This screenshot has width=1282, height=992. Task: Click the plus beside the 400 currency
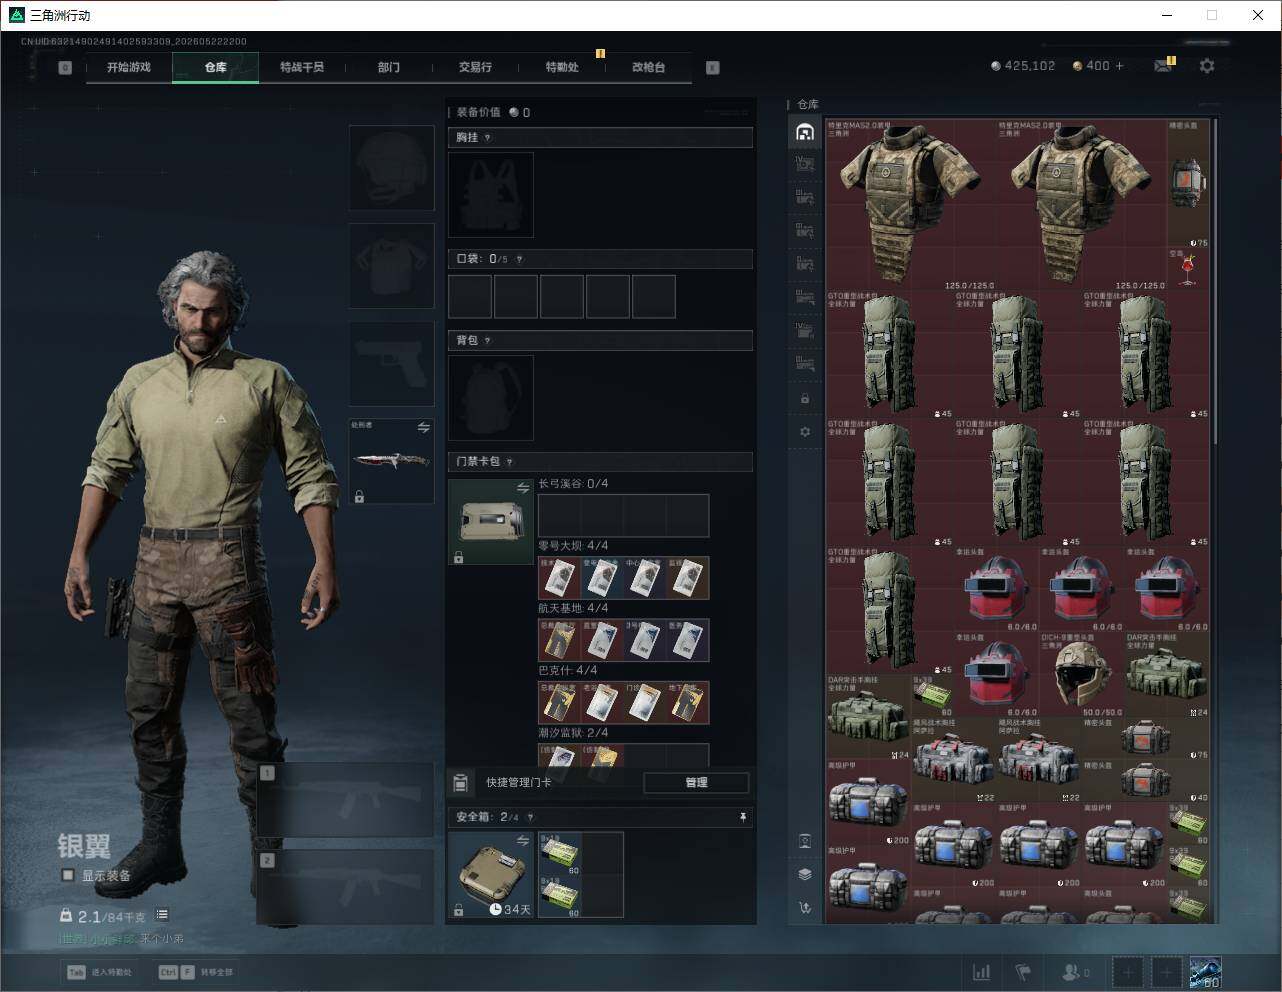pyautogui.click(x=1119, y=66)
